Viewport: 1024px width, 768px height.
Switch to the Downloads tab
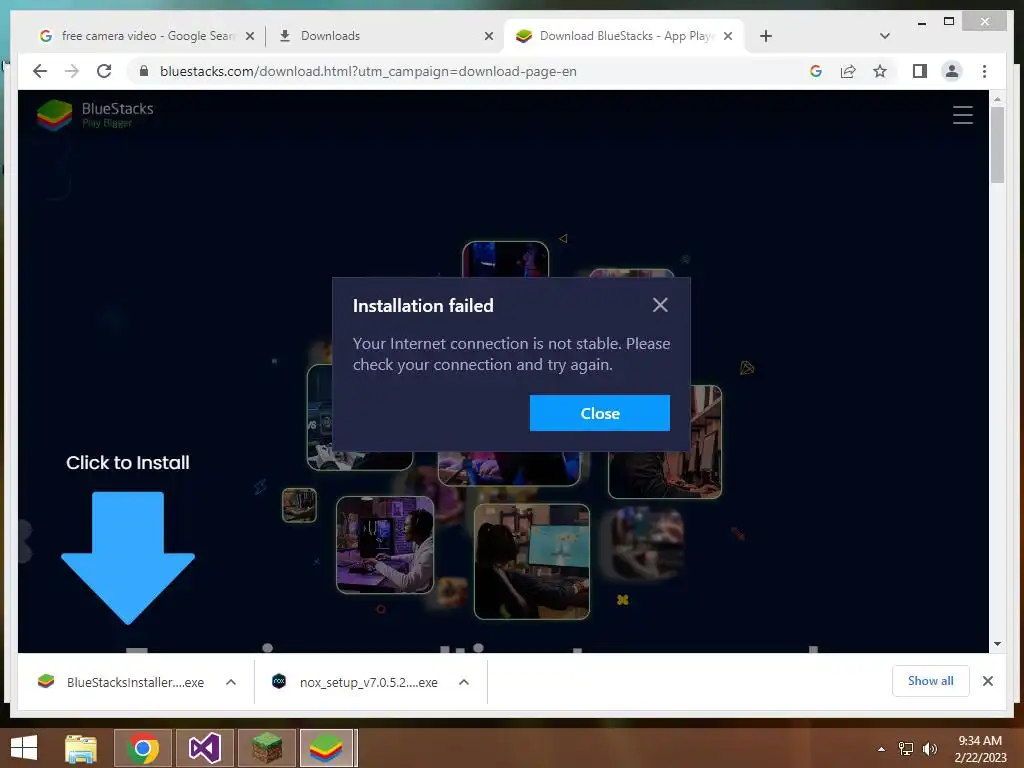tap(385, 36)
